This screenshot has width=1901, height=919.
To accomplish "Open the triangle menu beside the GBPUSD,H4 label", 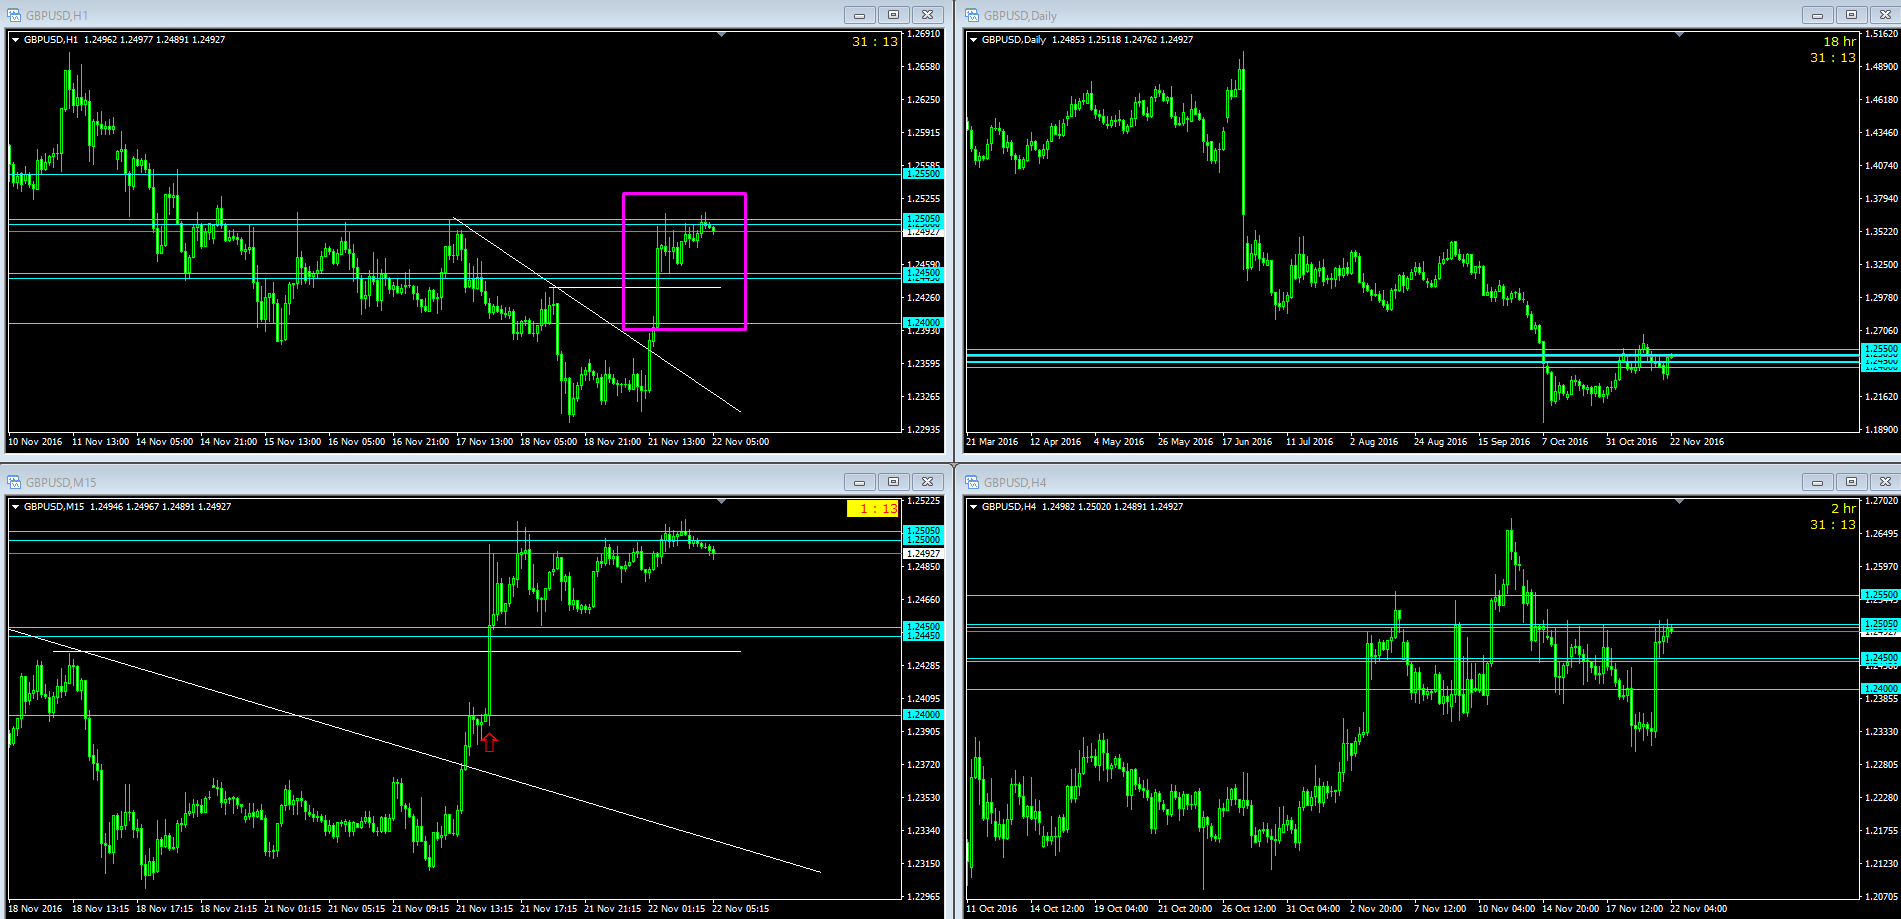I will (974, 507).
